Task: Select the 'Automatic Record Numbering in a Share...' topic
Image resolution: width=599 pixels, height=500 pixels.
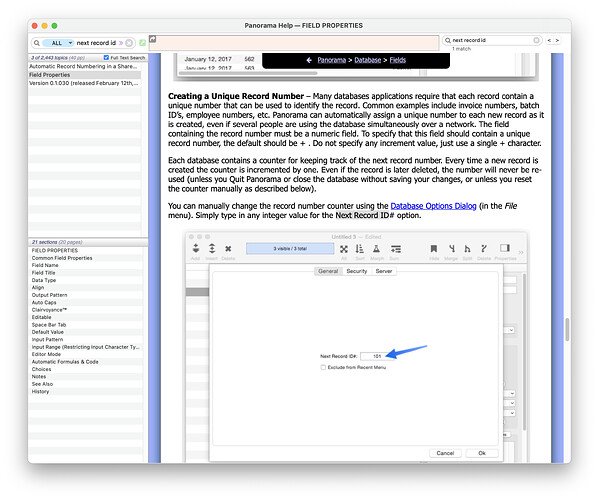Action: pyautogui.click(x=83, y=66)
